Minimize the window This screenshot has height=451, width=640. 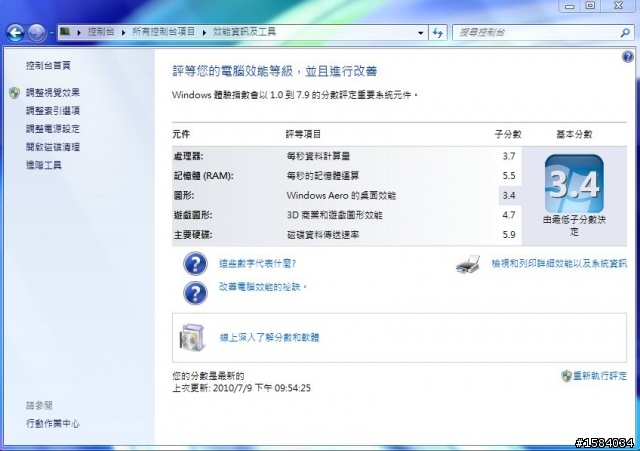tap(570, 6)
